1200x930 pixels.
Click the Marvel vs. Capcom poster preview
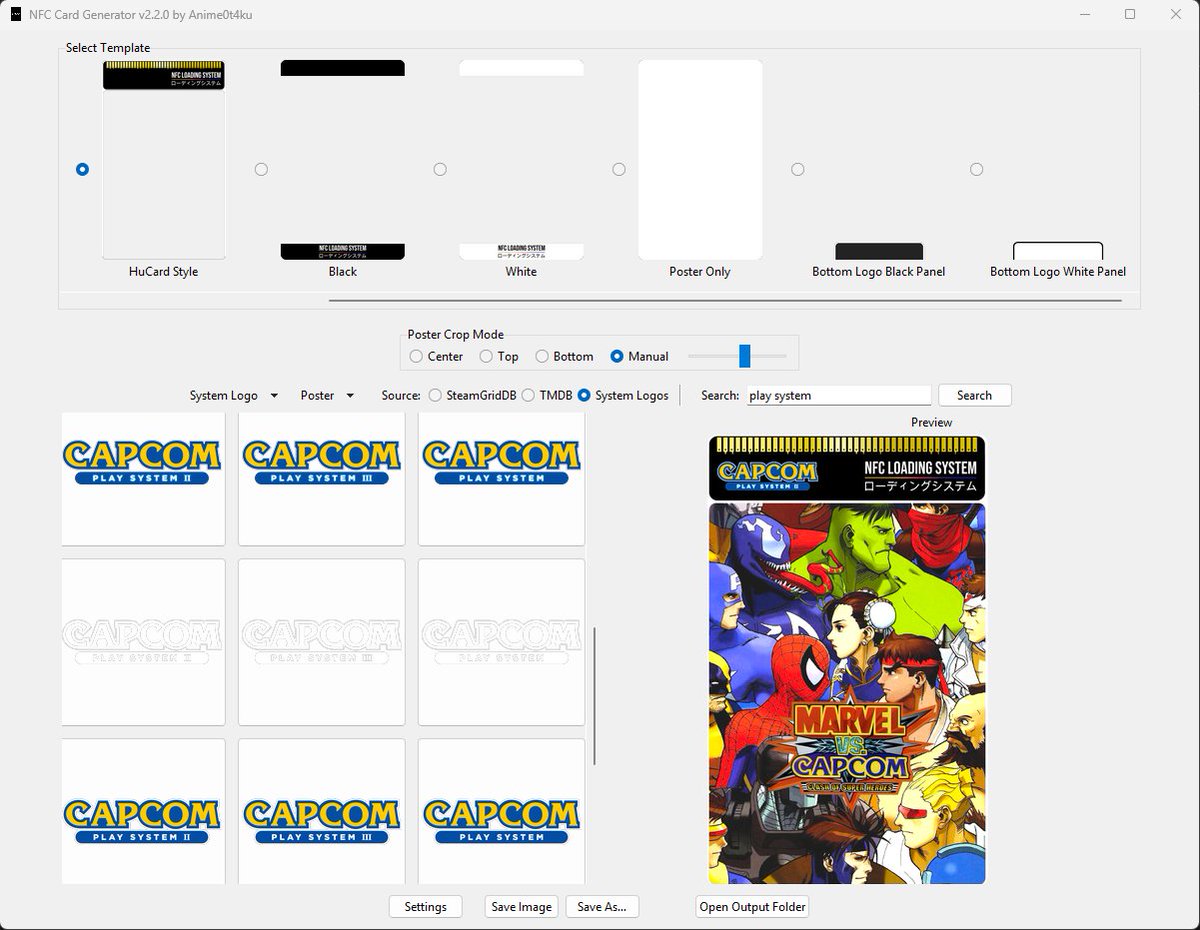(847, 693)
